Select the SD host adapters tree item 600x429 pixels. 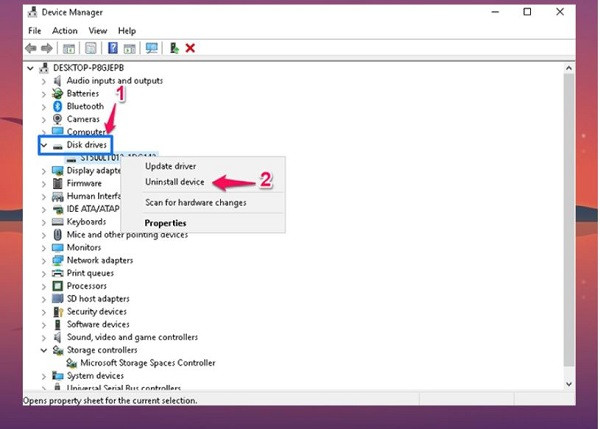pos(98,299)
